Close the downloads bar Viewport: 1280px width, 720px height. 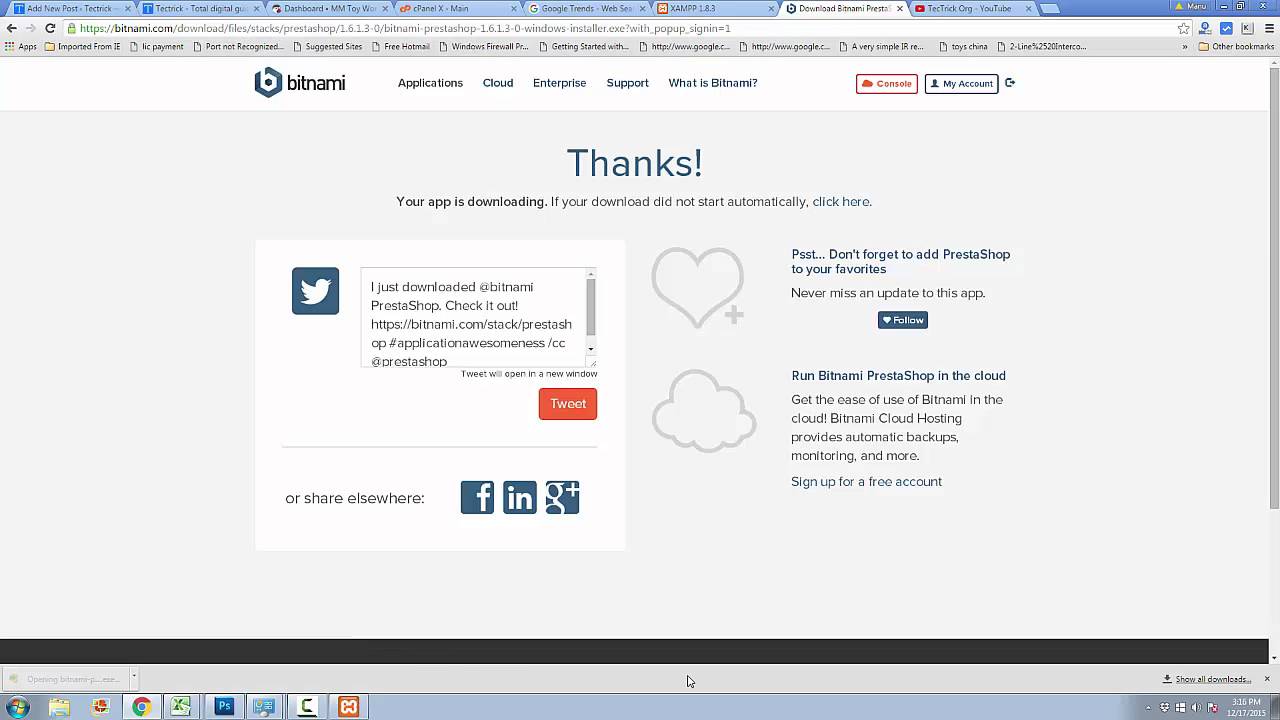(1267, 679)
